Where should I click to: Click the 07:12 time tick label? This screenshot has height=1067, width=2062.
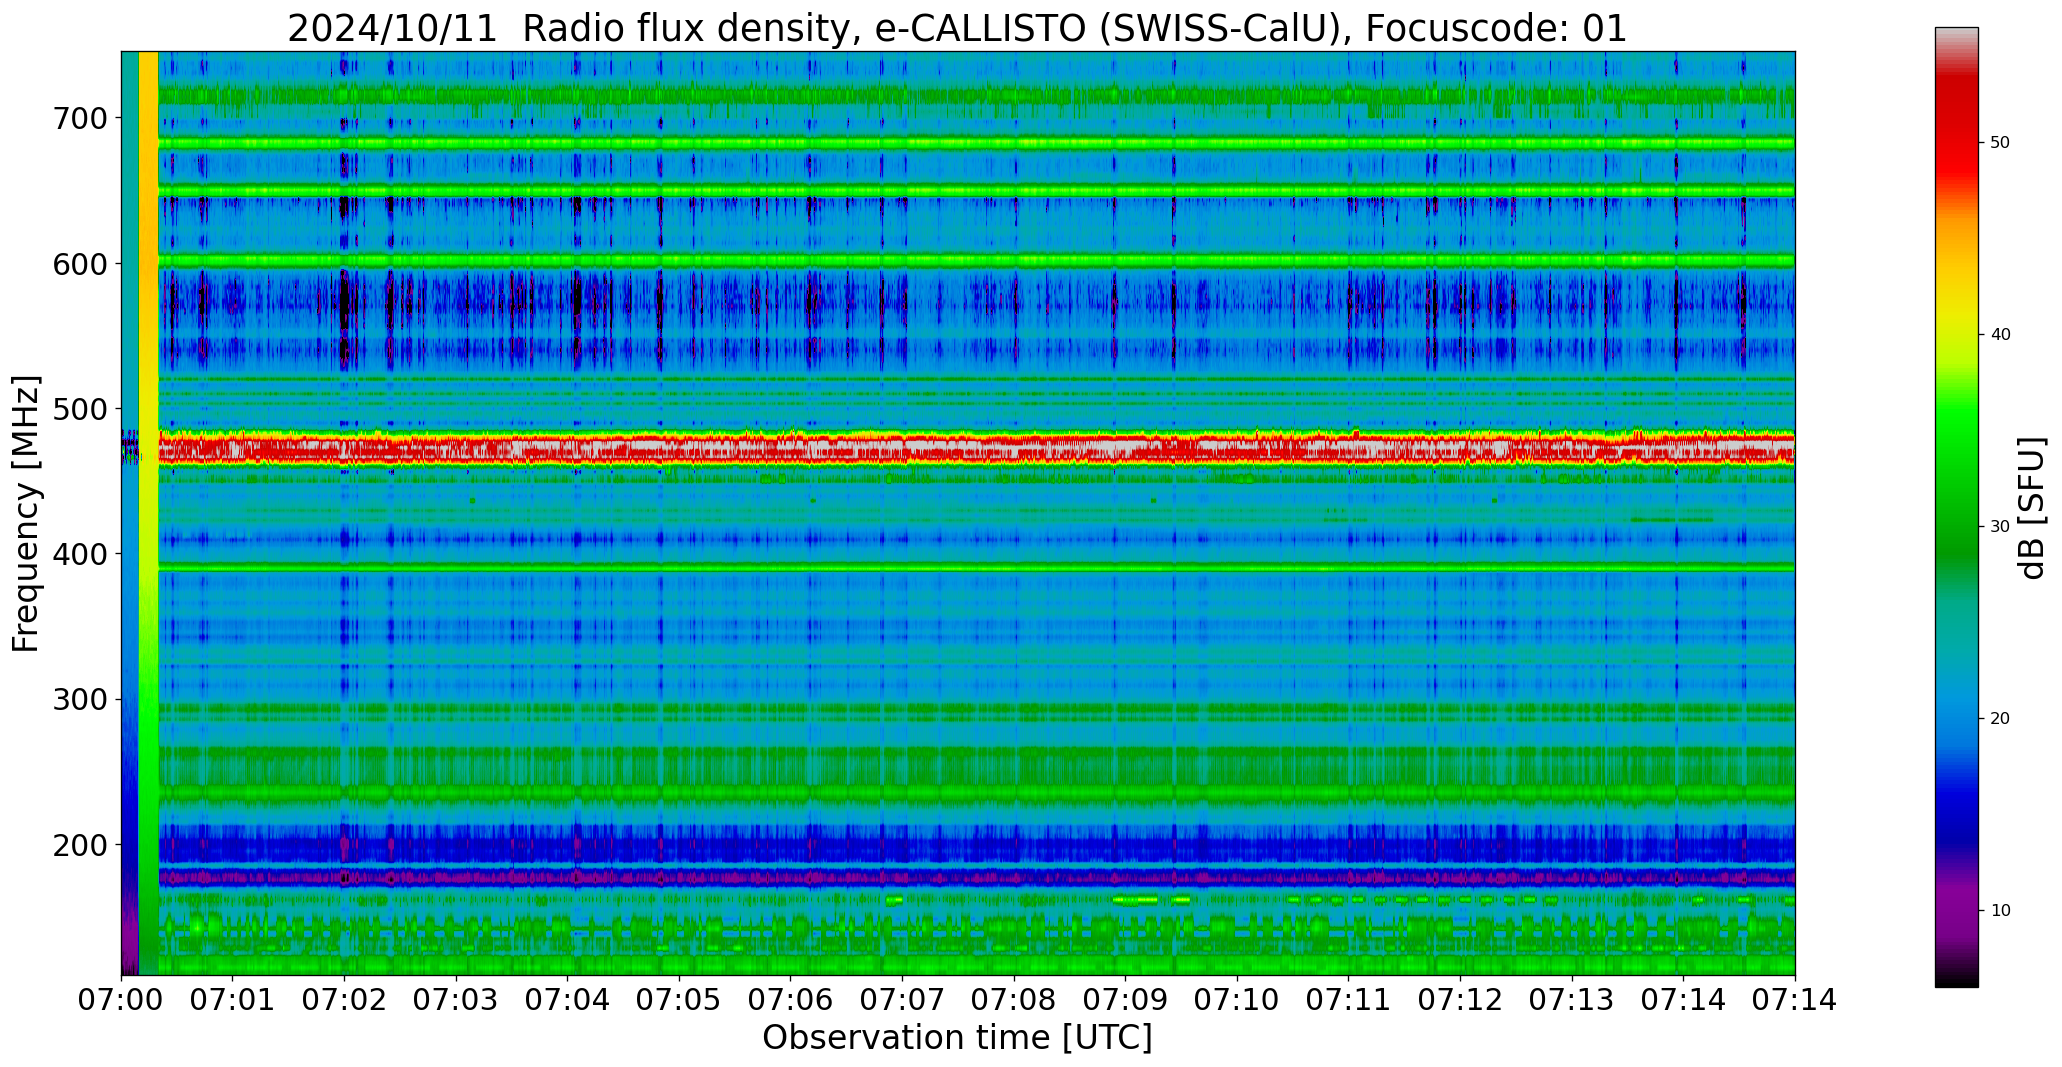(x=1460, y=999)
